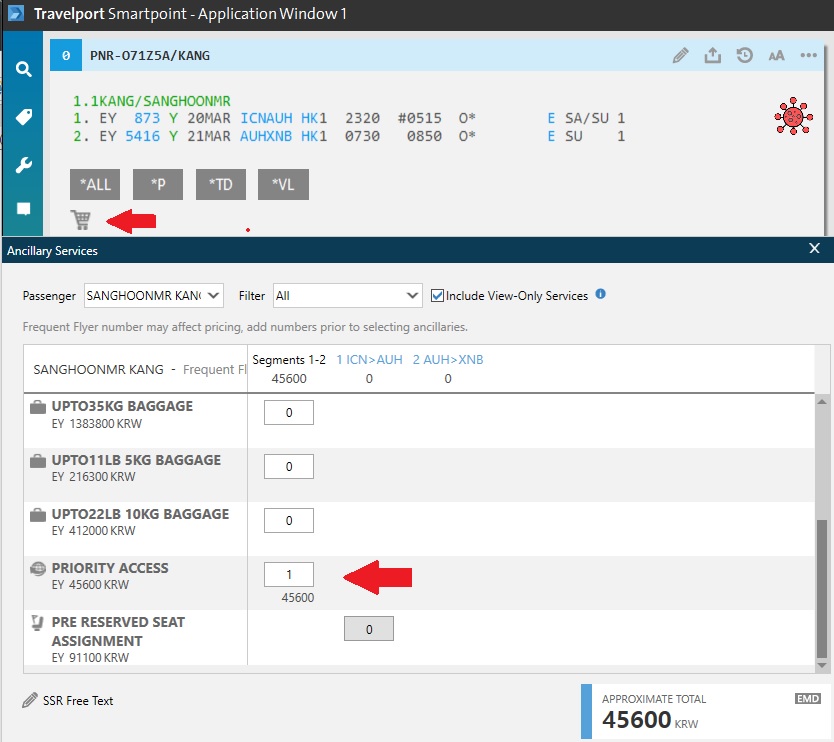Click the UPTO22LB 10KG BAGGAGE suitcase icon
The width and height of the screenshot is (834, 742).
coord(38,515)
